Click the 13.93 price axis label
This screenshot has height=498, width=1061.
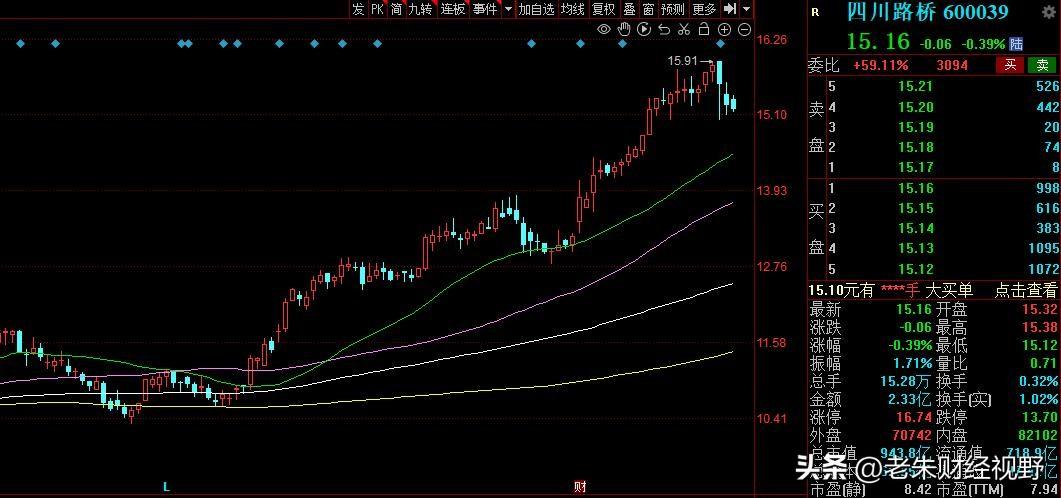[x=771, y=191]
